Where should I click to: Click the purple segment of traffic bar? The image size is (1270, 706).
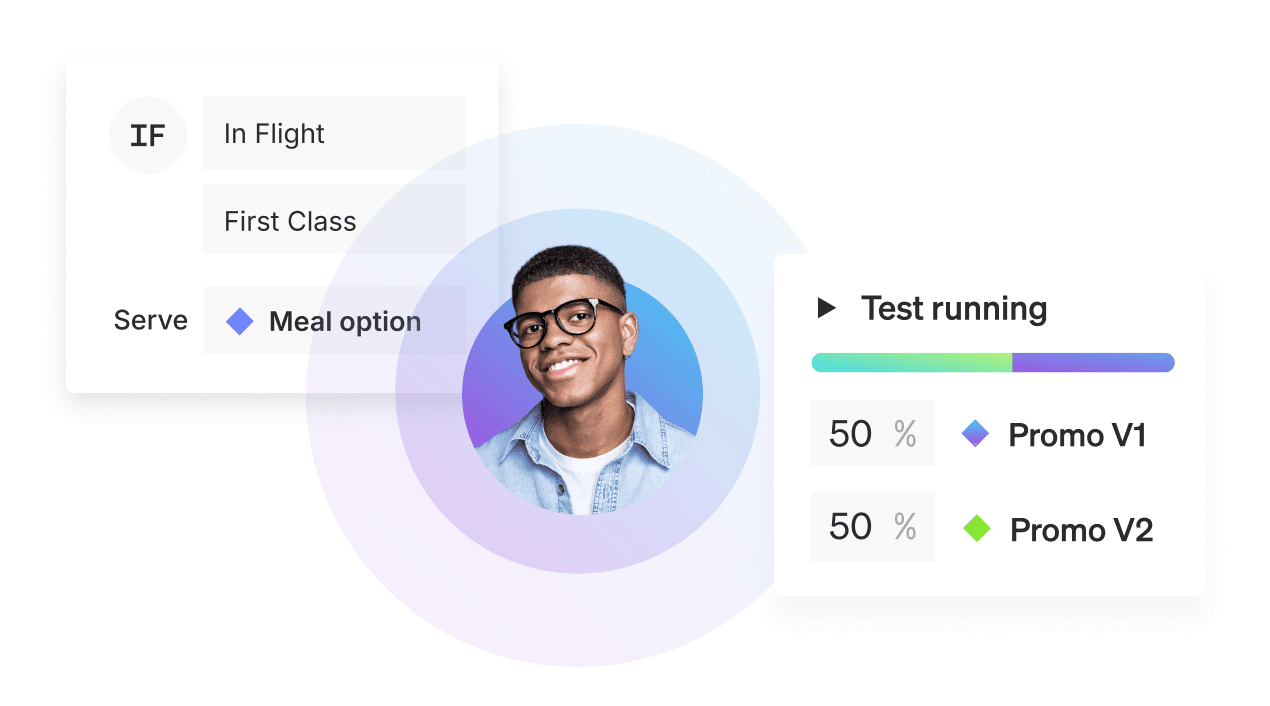(x=1093, y=362)
